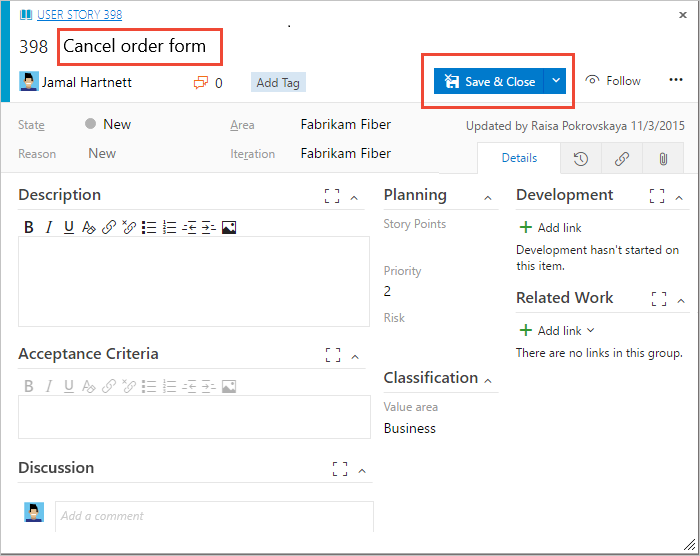Add a bulleted list in Description

point(149,227)
